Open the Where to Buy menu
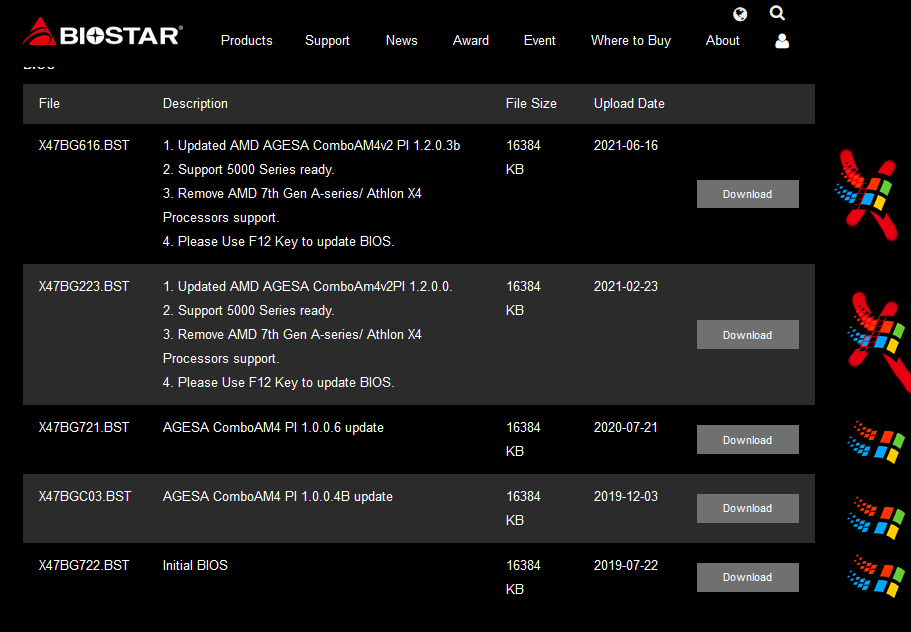911x632 pixels. coord(631,41)
